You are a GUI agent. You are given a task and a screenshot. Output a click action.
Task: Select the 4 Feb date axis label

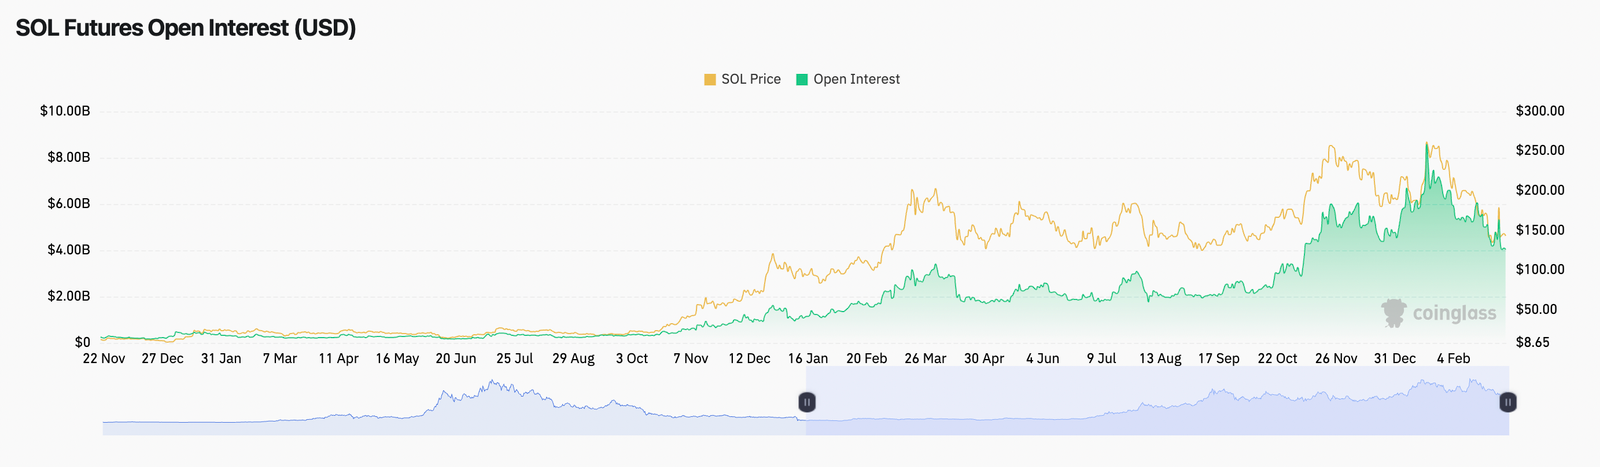[1453, 358]
